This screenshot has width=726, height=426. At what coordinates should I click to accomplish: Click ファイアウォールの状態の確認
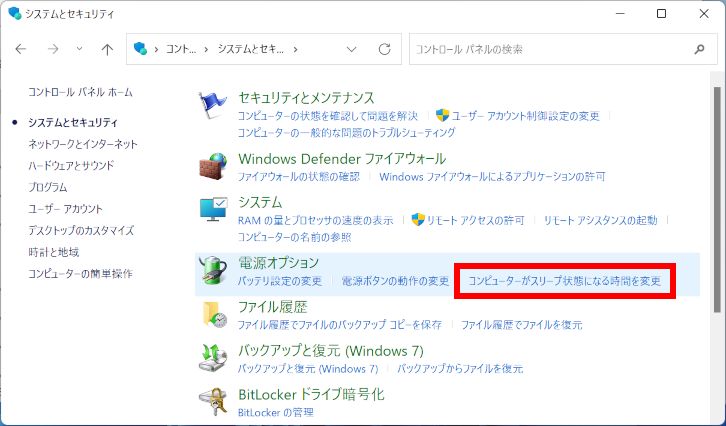[x=299, y=177]
